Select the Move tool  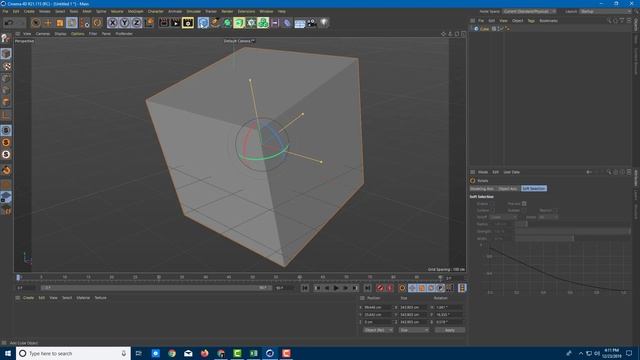(x=48, y=23)
